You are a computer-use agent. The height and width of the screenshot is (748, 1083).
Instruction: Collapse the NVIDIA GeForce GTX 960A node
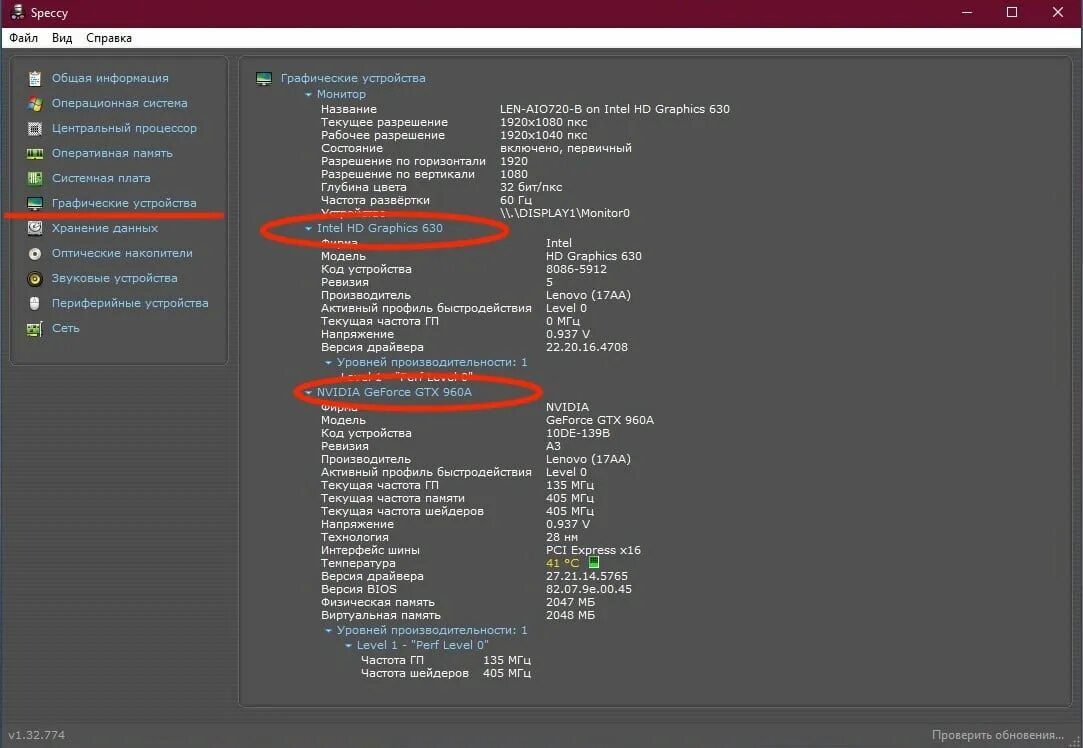(308, 392)
